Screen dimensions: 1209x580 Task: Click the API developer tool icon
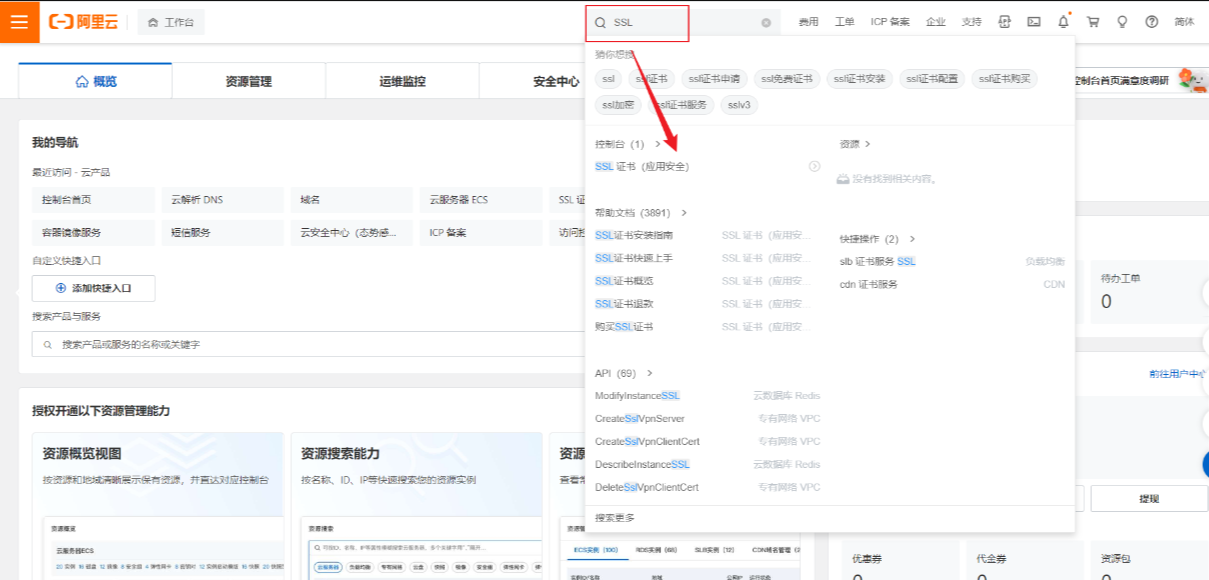pos(1005,22)
